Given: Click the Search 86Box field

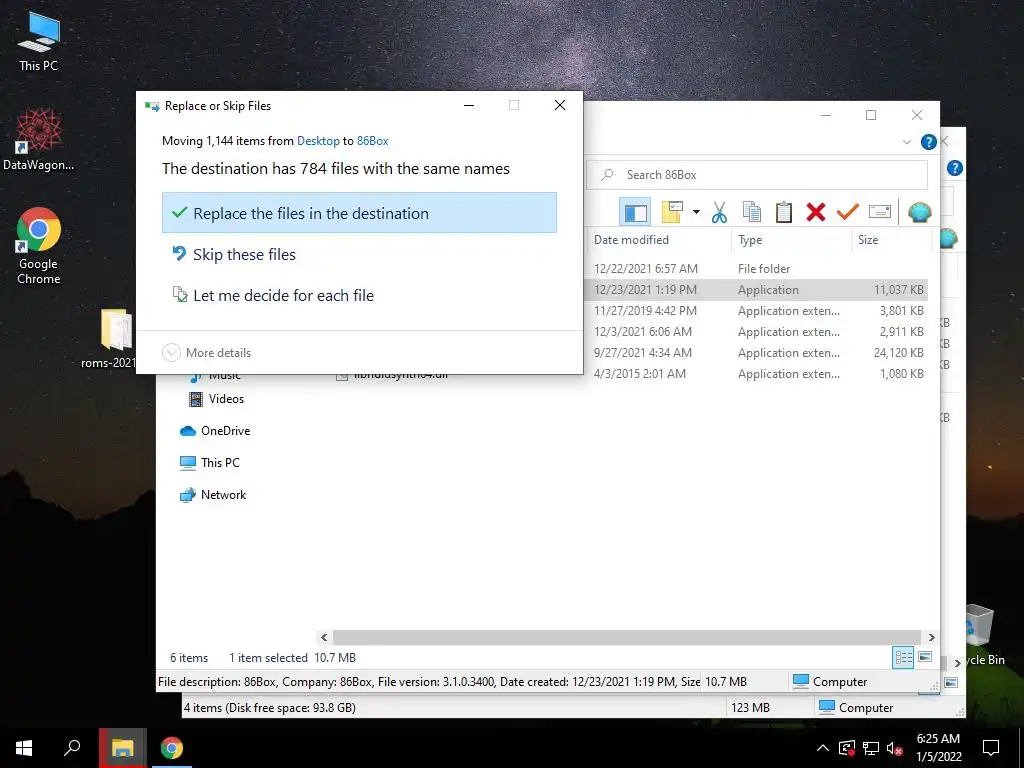Looking at the screenshot, I should [x=757, y=175].
